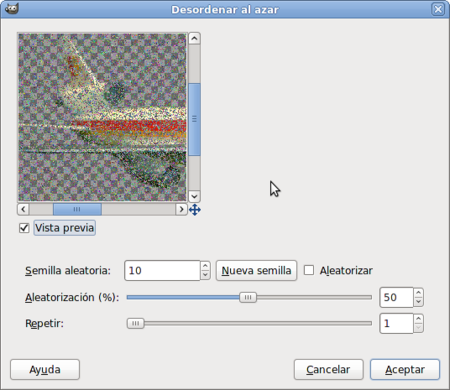Image resolution: width=450 pixels, height=390 pixels.
Task: Click the preview navigation cross-arrows icon
Action: coord(195,210)
